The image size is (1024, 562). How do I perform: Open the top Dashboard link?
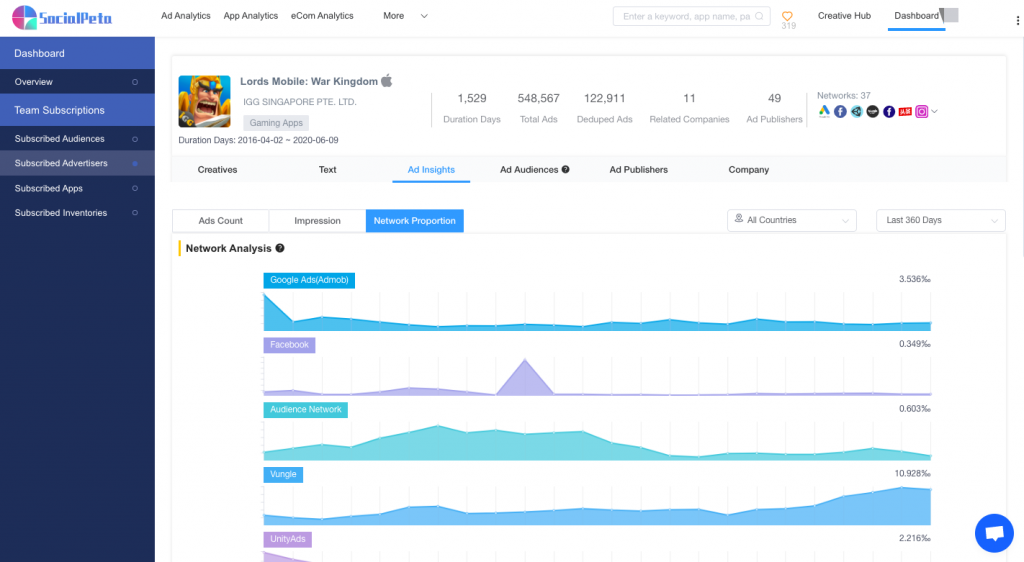(x=916, y=16)
